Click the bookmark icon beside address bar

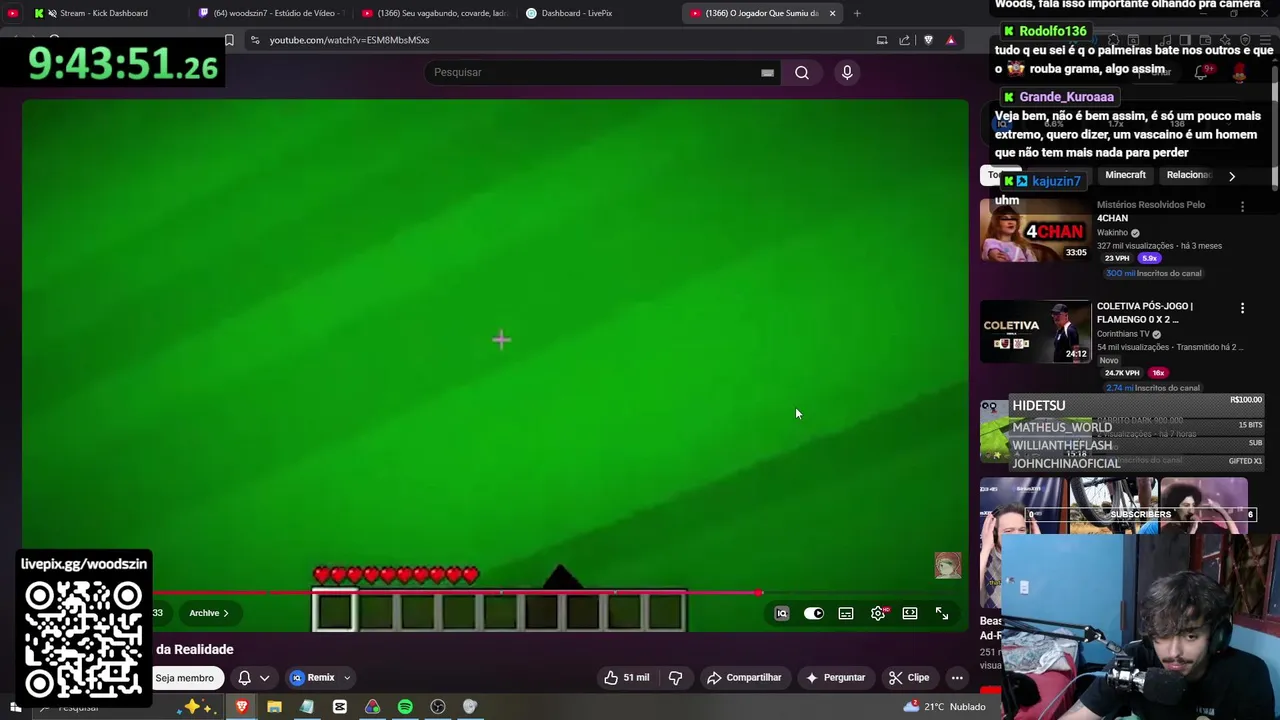pyautogui.click(x=229, y=40)
